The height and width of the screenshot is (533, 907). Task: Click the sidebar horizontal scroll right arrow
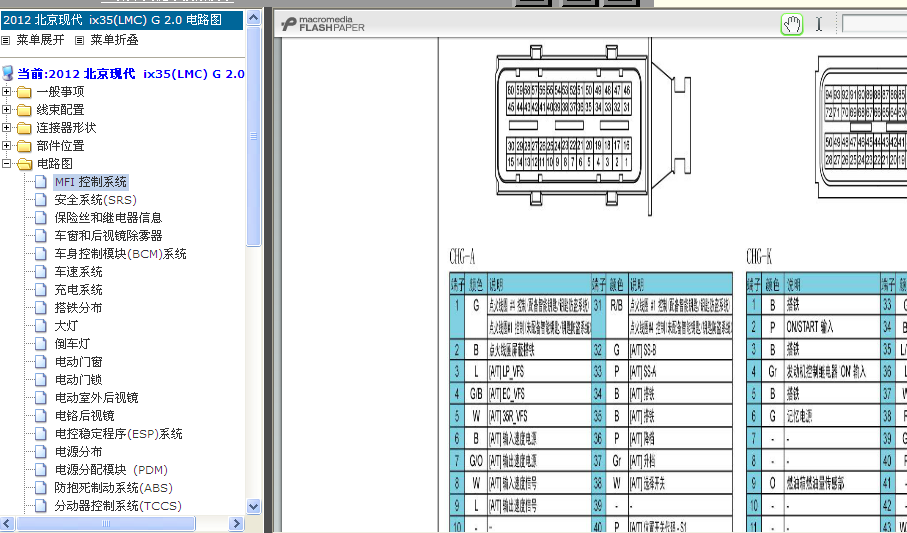click(x=236, y=524)
